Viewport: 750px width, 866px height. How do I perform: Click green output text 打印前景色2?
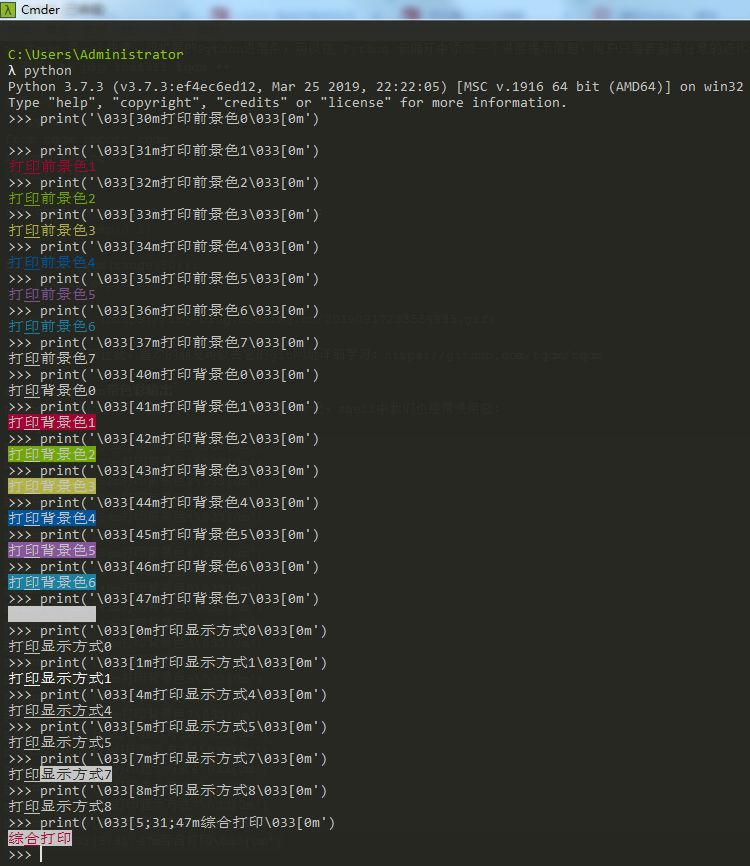(x=52, y=199)
